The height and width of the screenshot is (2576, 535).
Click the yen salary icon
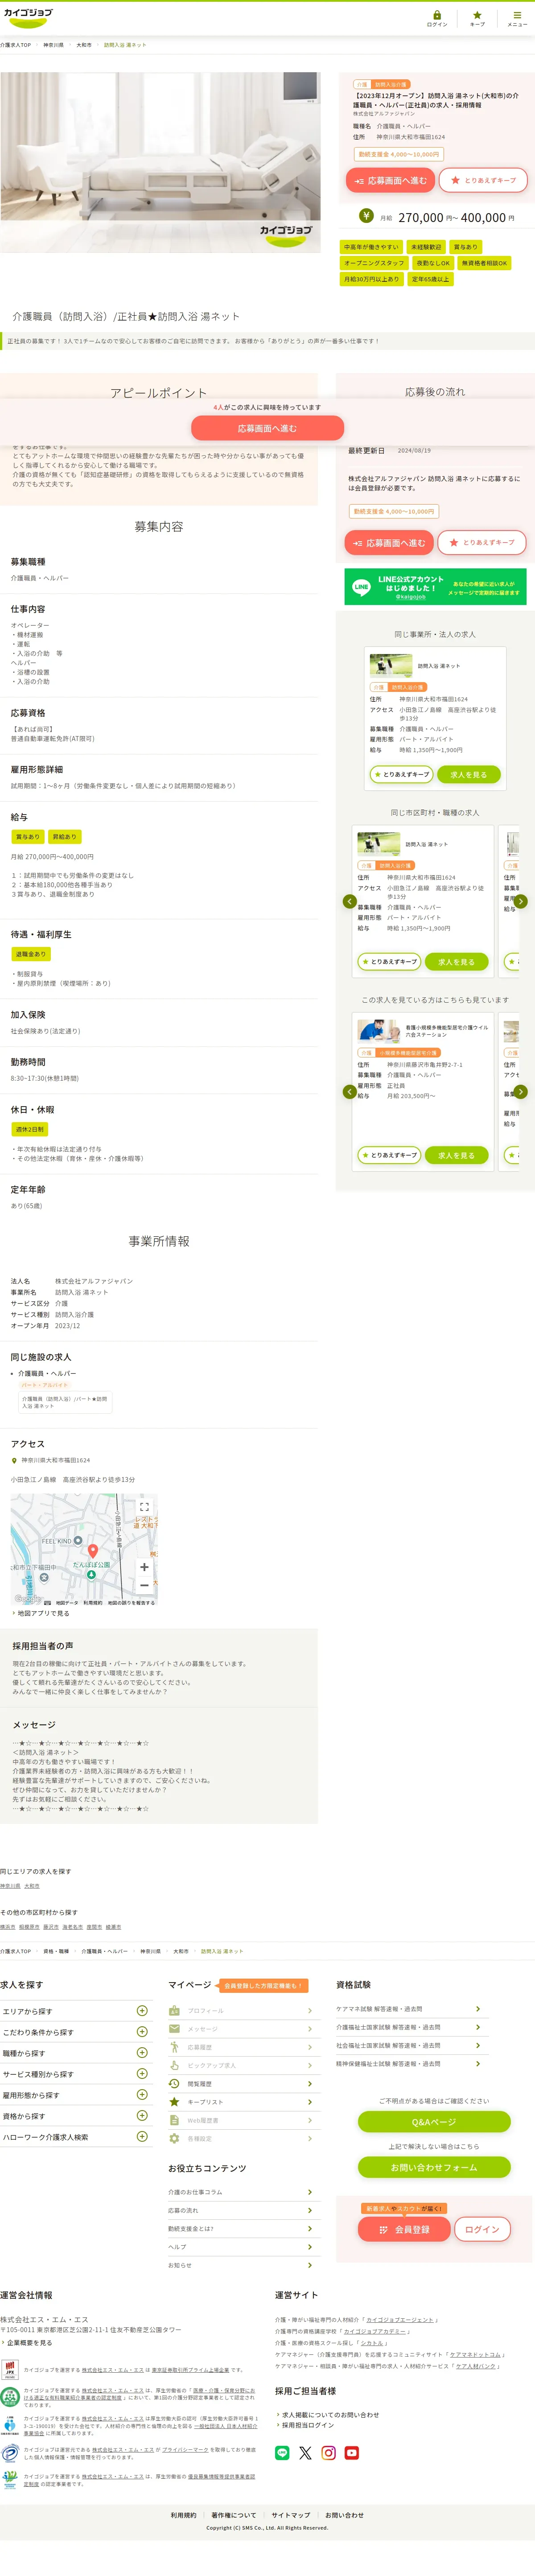pyautogui.click(x=366, y=215)
